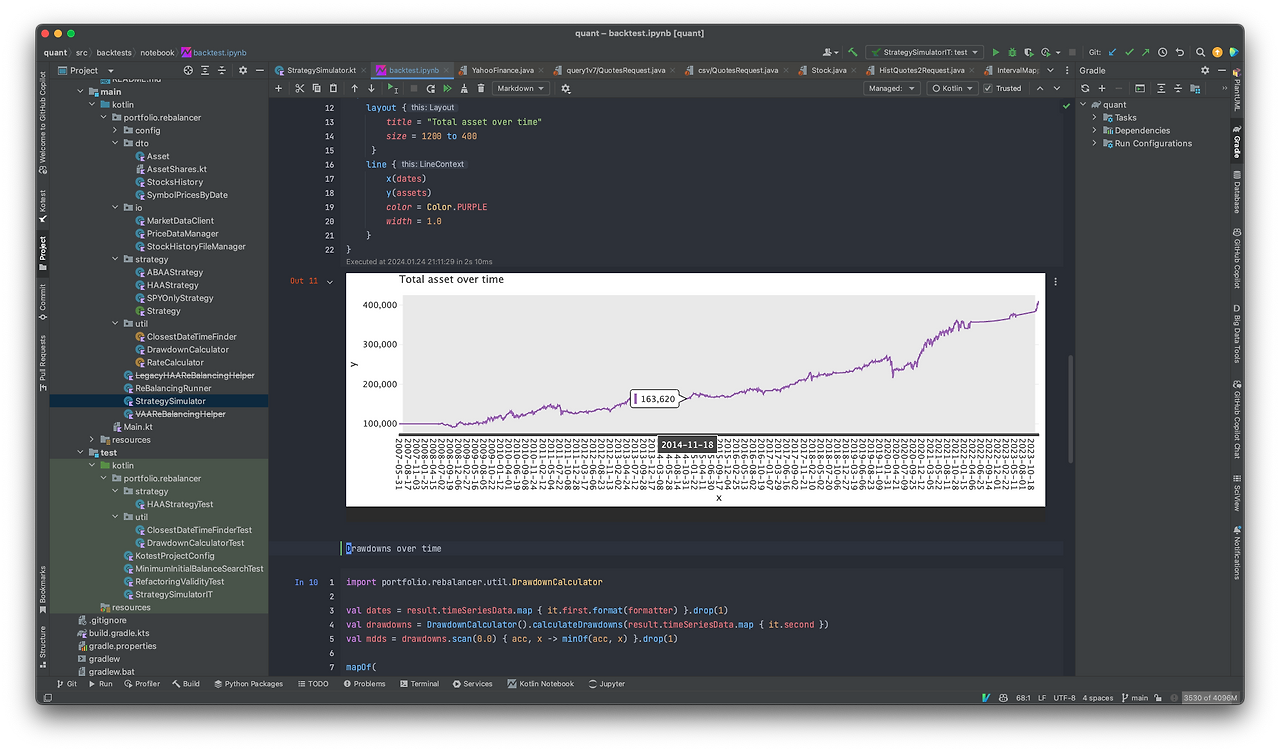Open the Kotlin Notebook tool window
The image size is (1280, 752).
coord(540,684)
